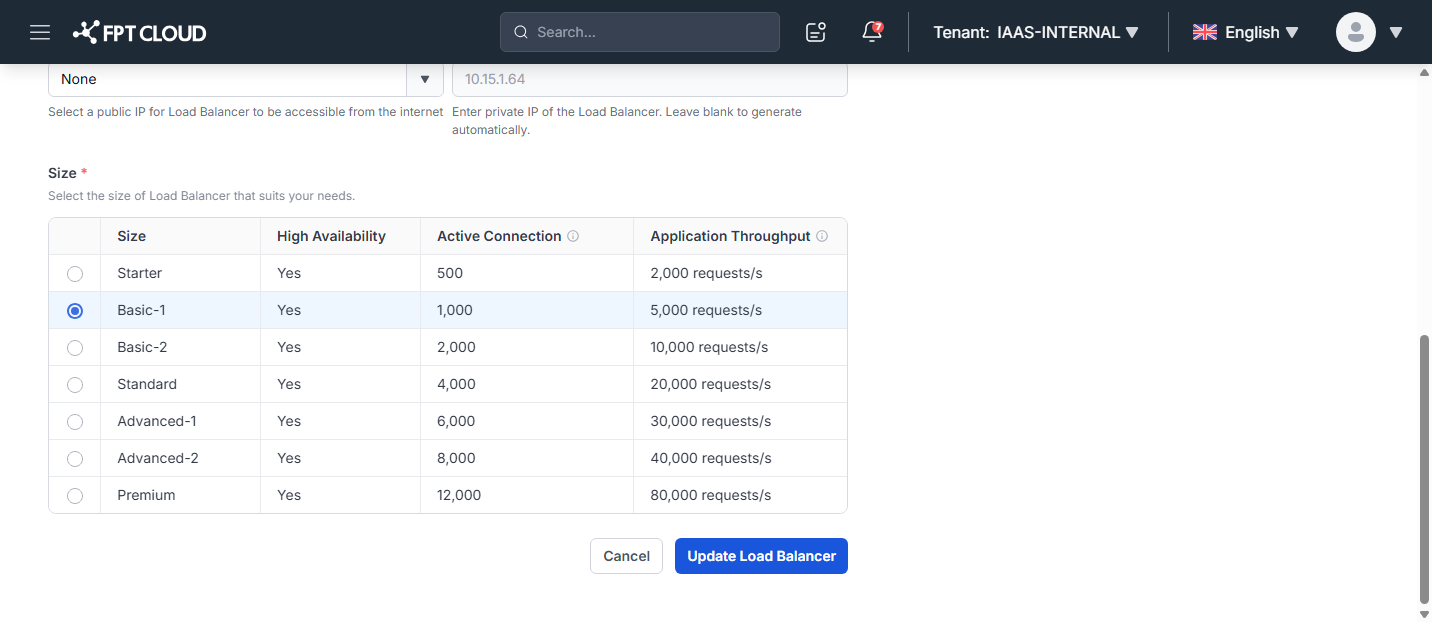
Task: Click the 8,000 active connection value
Action: coord(456,458)
